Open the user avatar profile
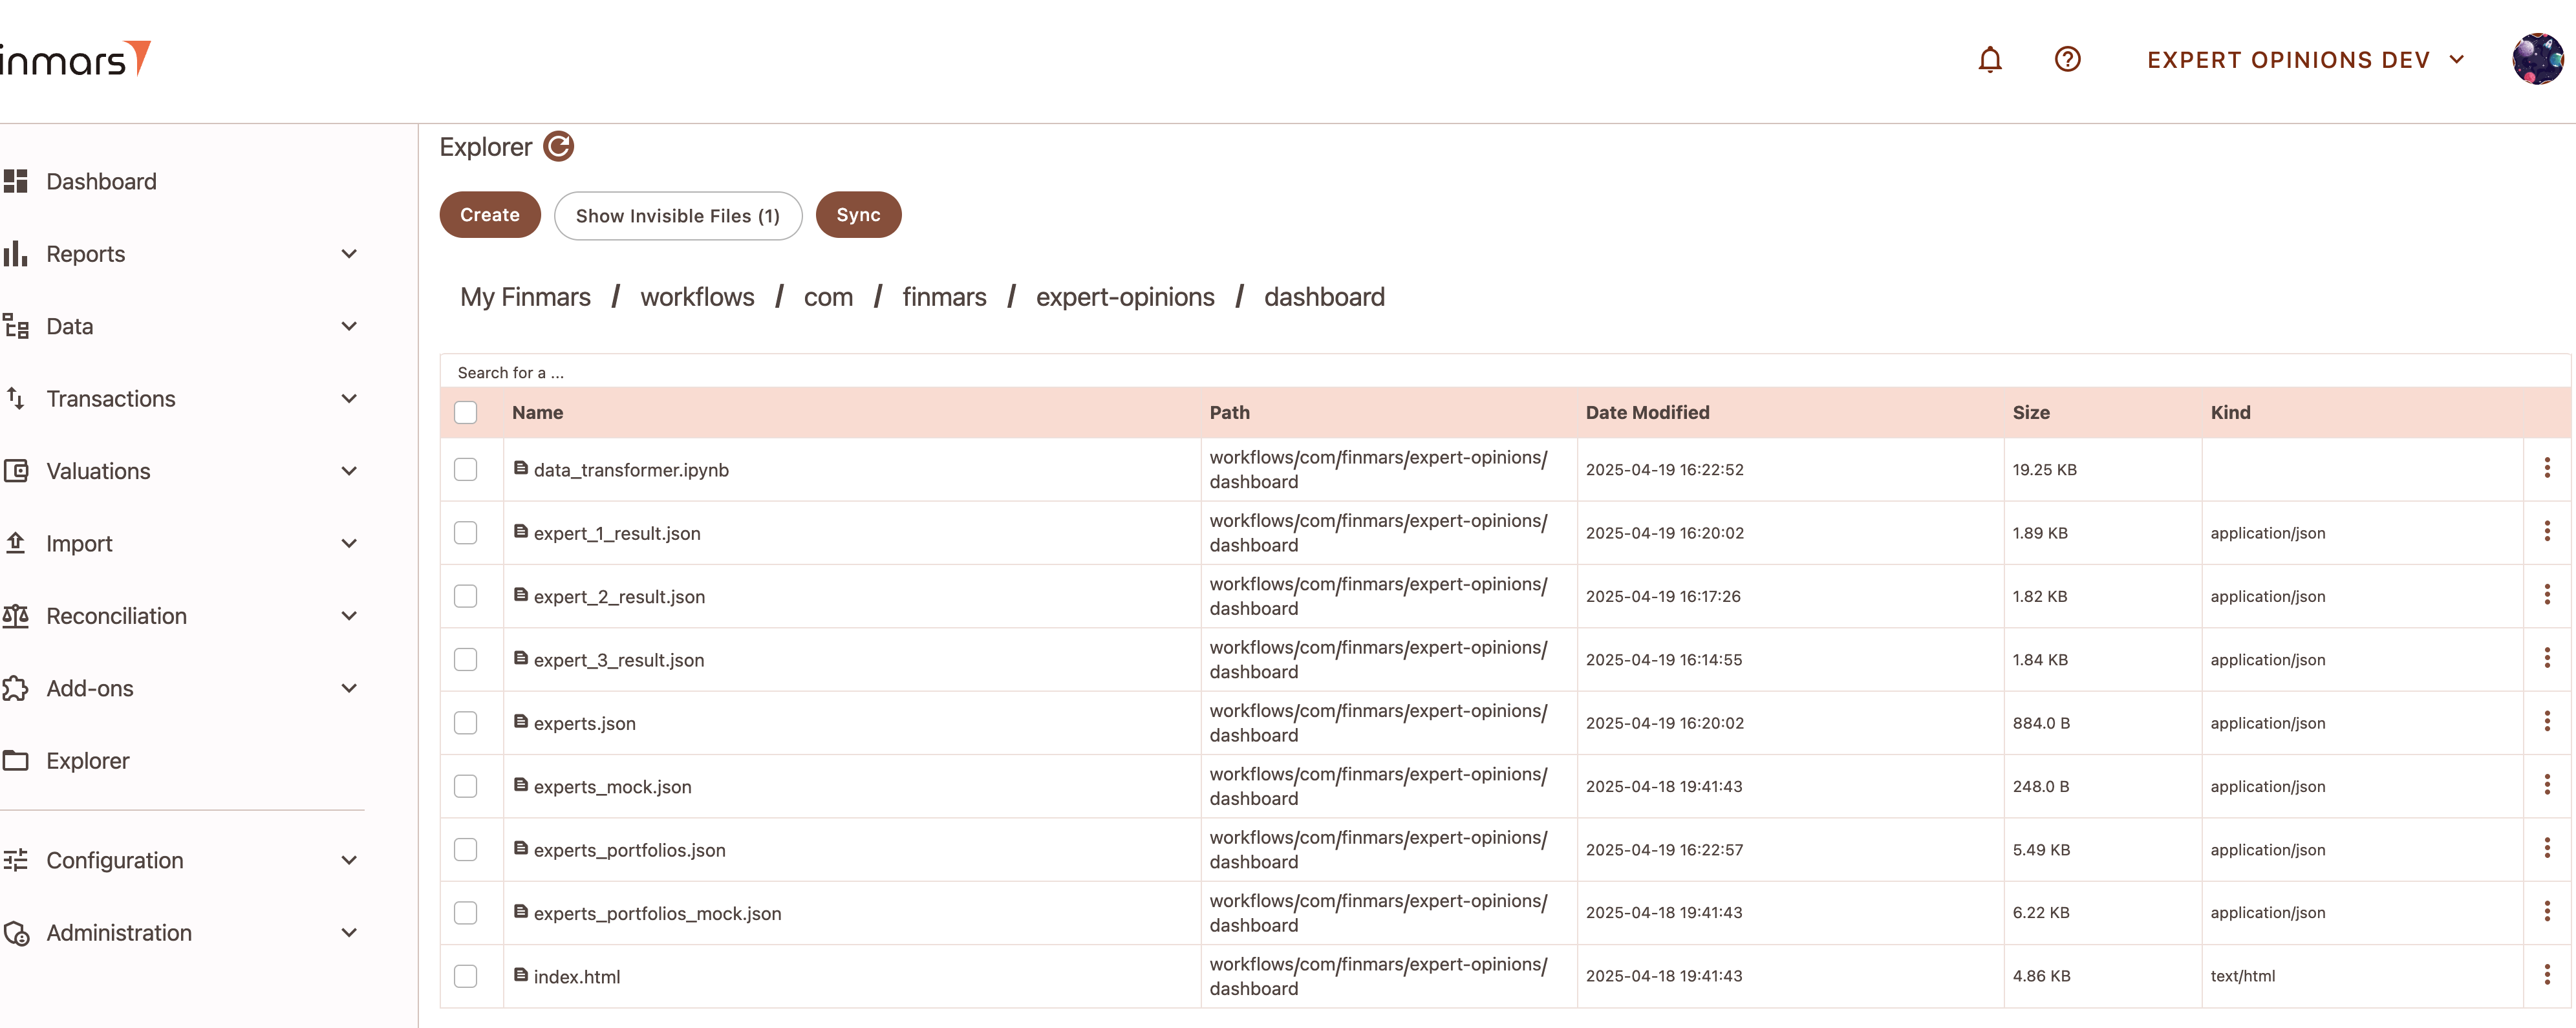The image size is (2576, 1028). [2538, 59]
